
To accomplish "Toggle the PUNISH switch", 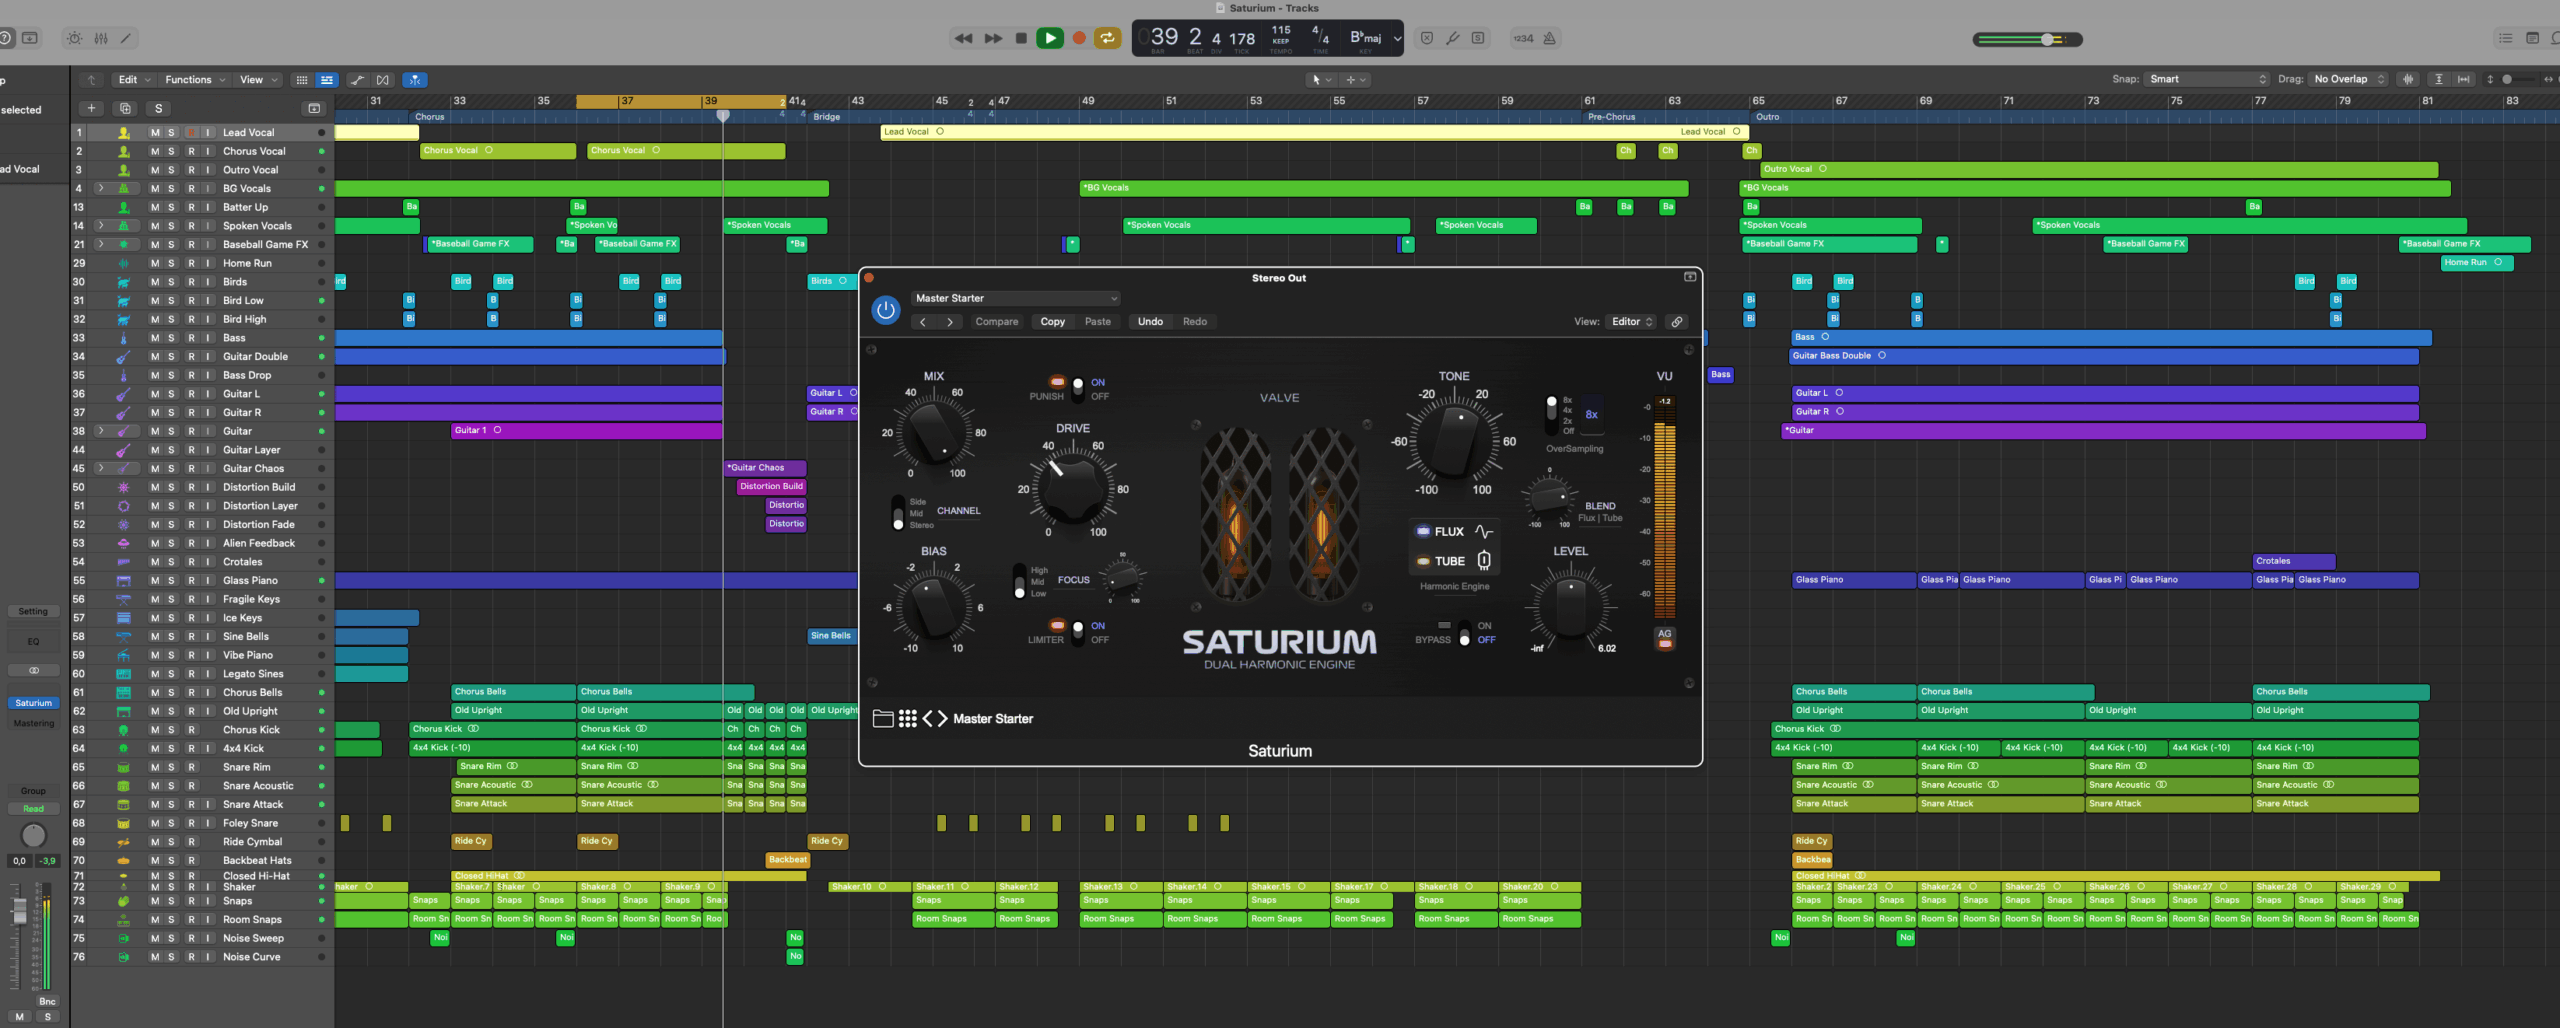I will pos(1077,389).
